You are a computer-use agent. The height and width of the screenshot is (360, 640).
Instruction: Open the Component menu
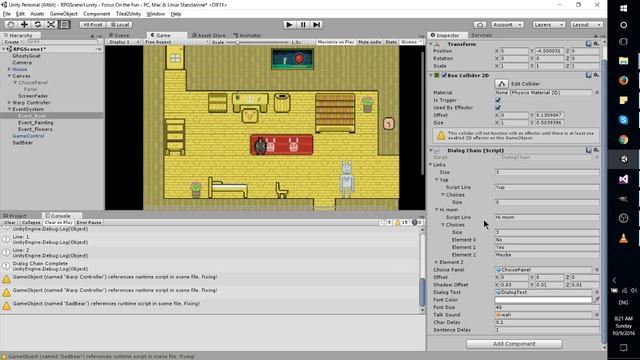(x=96, y=14)
